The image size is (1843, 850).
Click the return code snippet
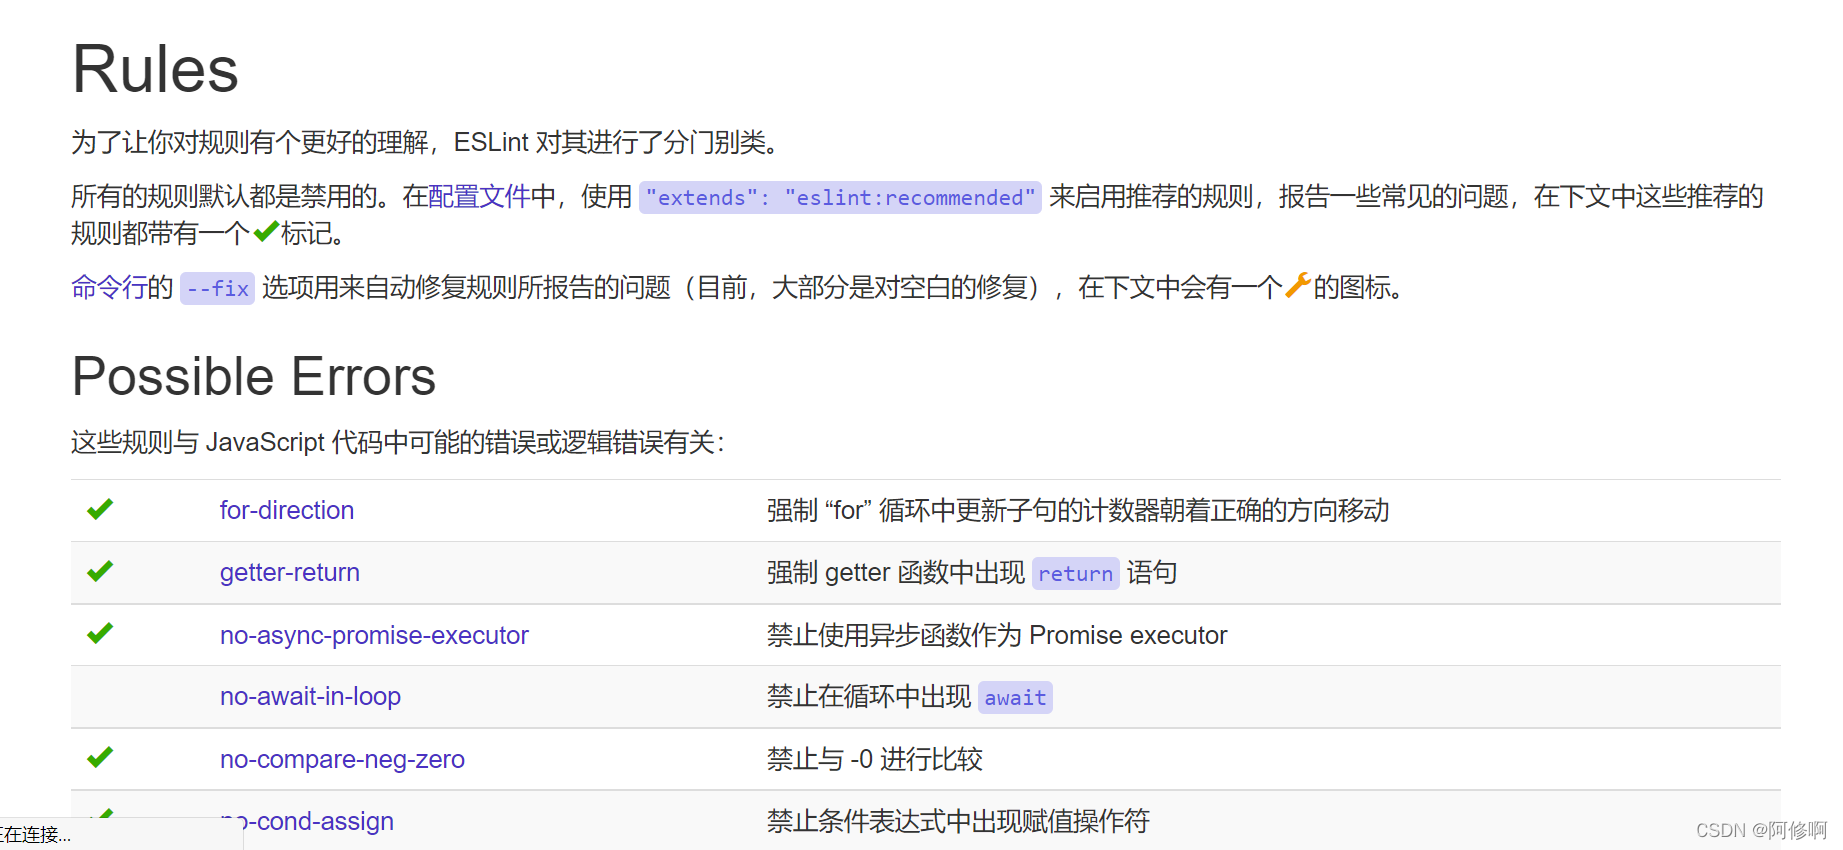(1075, 574)
